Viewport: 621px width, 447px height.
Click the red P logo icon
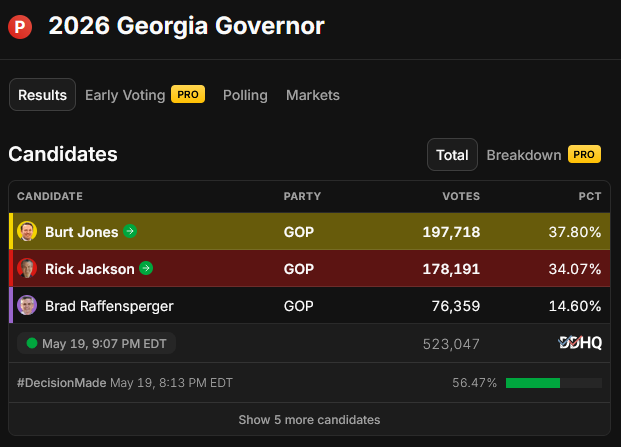[20, 27]
